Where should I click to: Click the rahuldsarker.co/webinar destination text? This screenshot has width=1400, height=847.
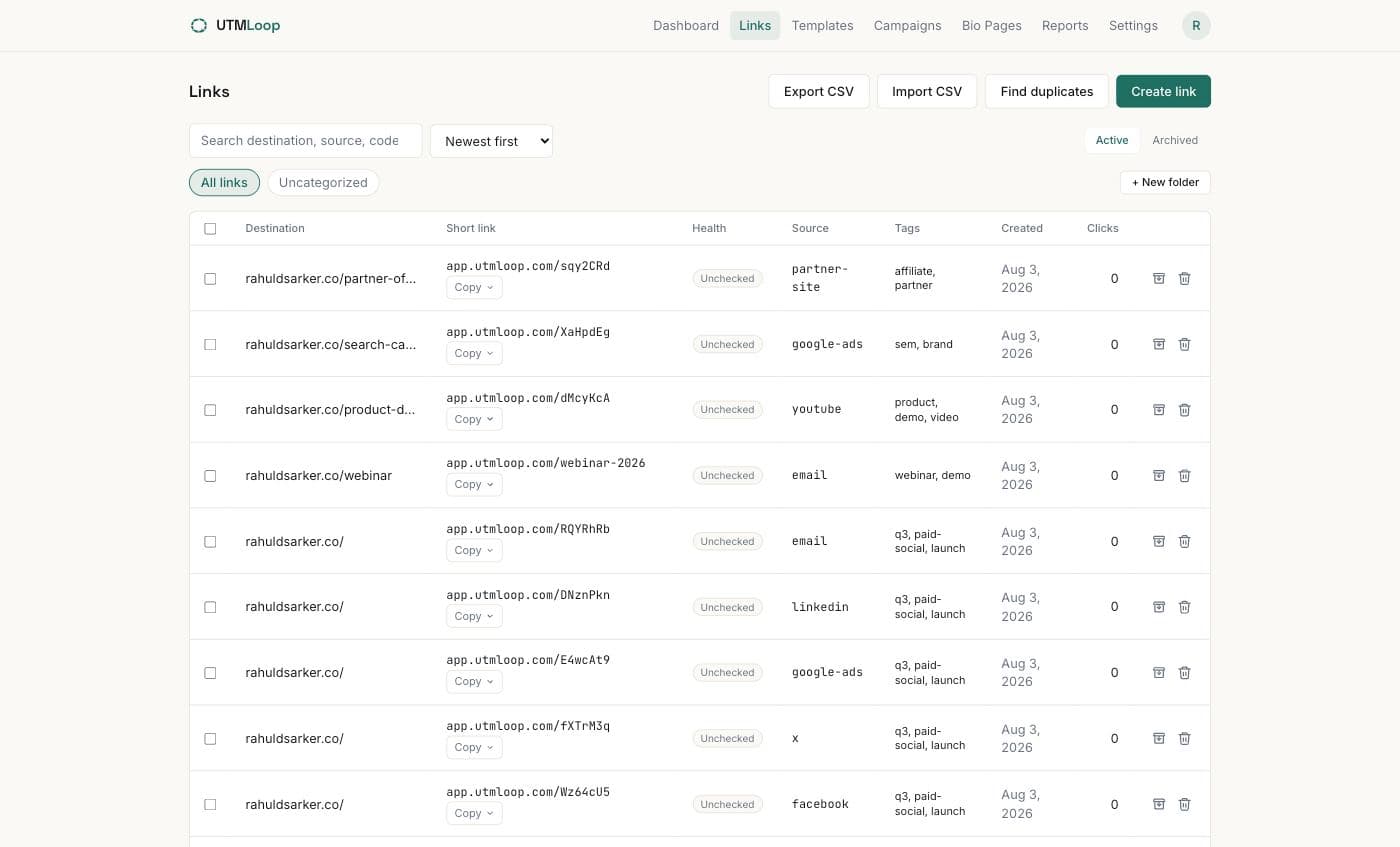318,475
